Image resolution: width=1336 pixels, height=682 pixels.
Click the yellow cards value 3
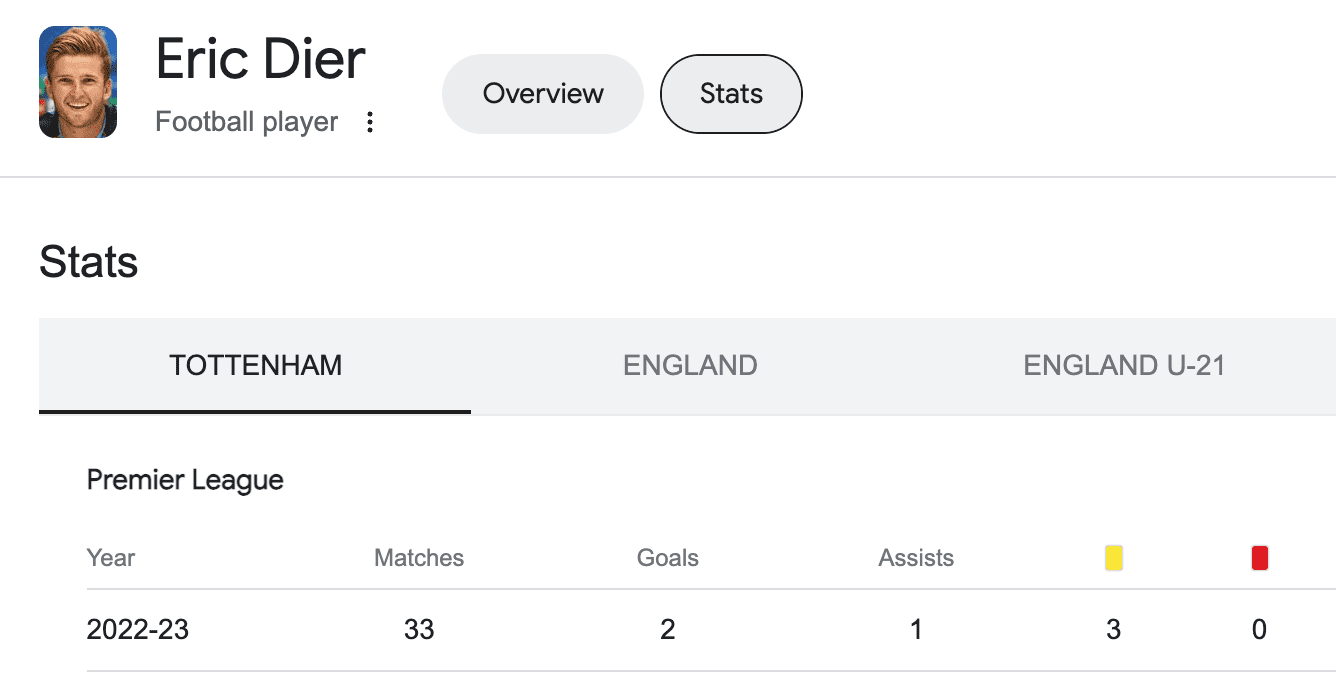pyautogui.click(x=1114, y=629)
